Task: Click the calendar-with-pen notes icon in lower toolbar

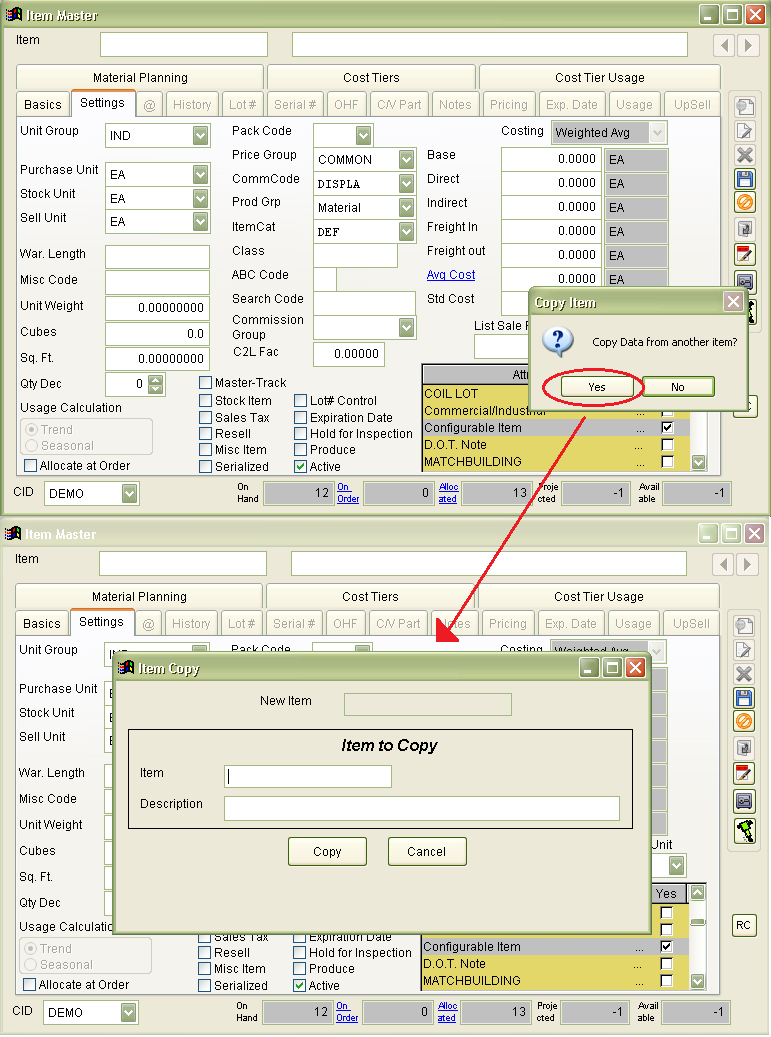Action: [744, 773]
